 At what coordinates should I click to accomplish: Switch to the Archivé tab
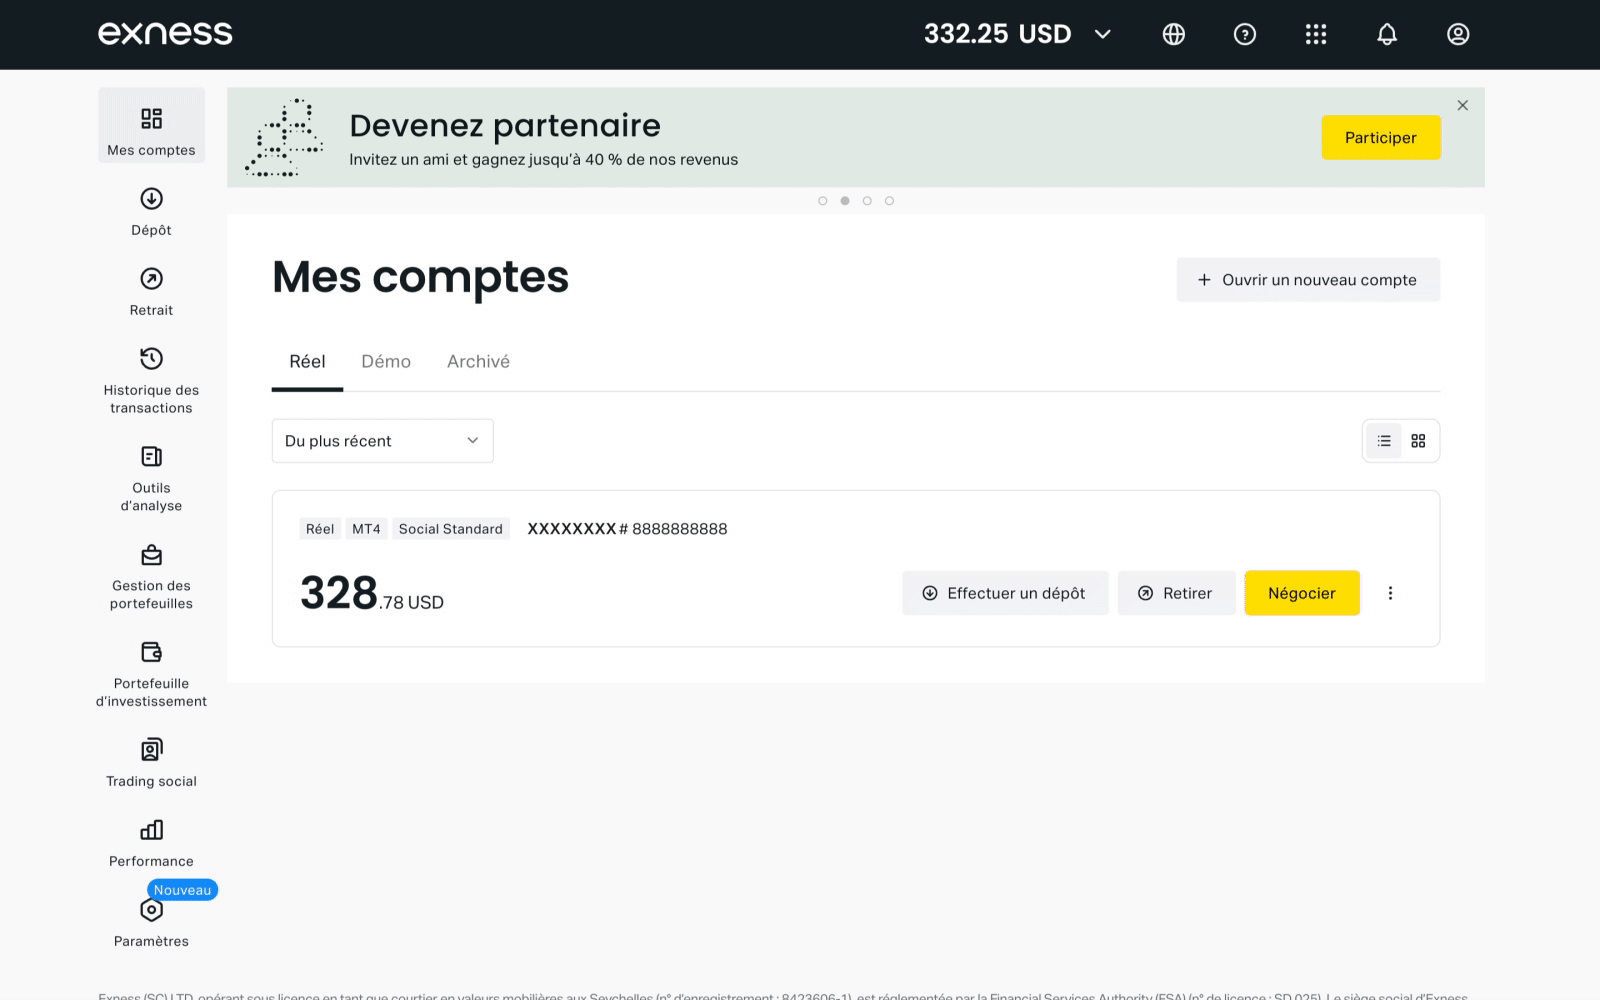pos(478,362)
